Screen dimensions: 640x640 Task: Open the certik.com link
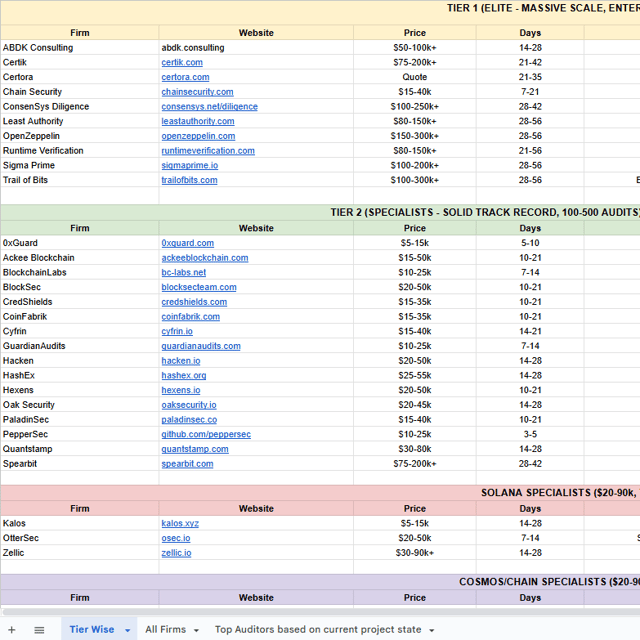[x=182, y=62]
